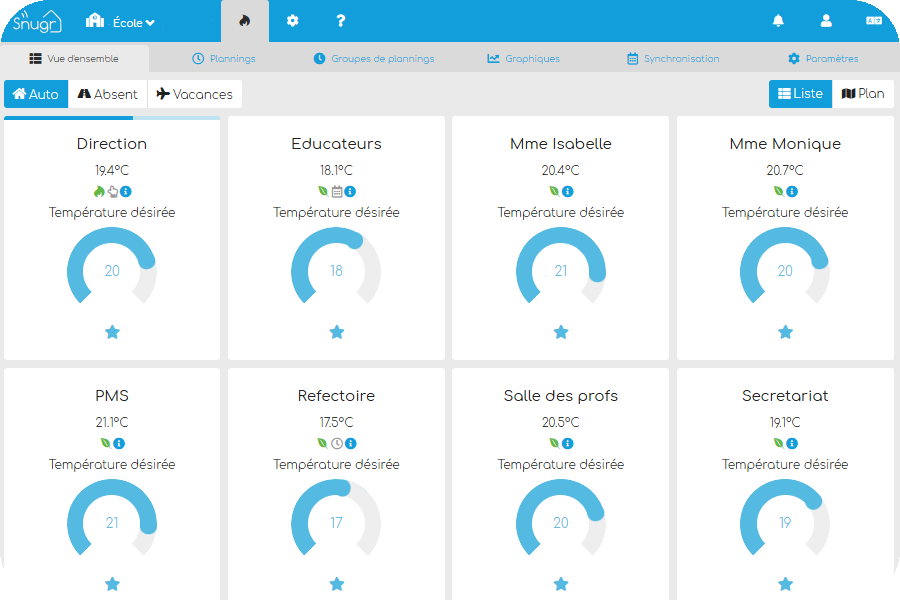The image size is (900, 600).
Task: Click the Snugr logo
Action: coord(37,21)
